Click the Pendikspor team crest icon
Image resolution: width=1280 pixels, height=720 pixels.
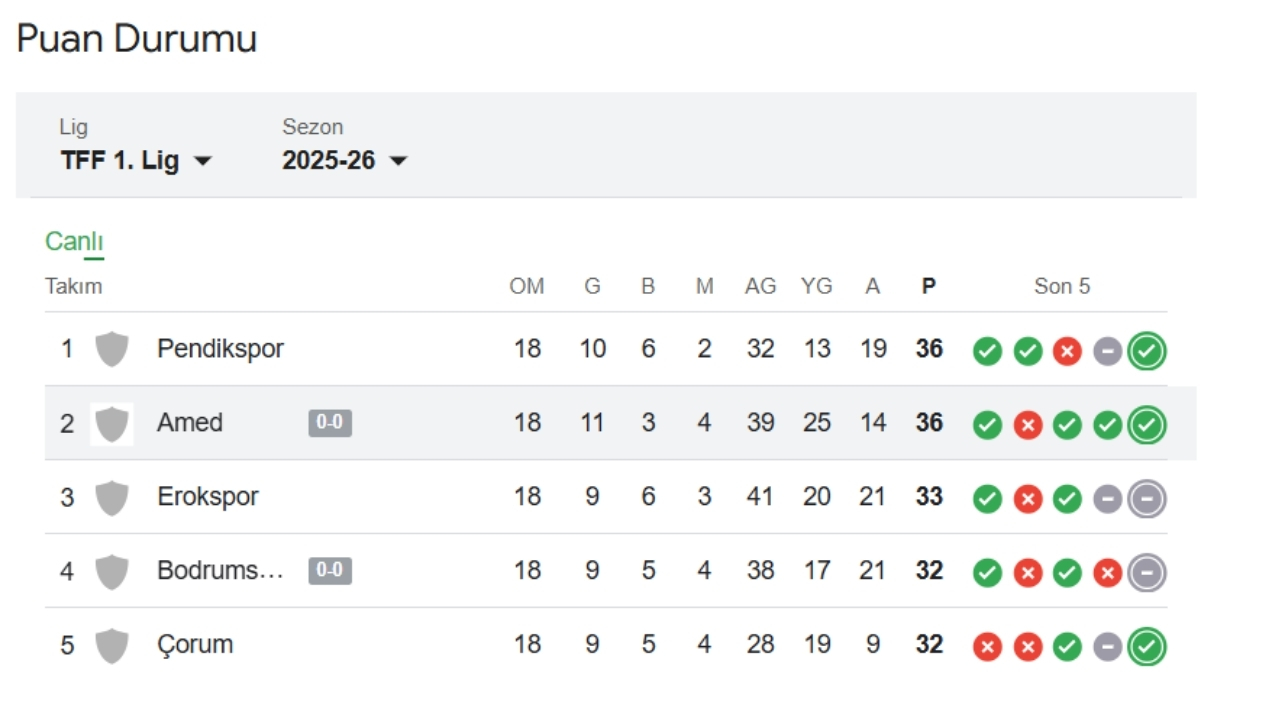tap(111, 350)
